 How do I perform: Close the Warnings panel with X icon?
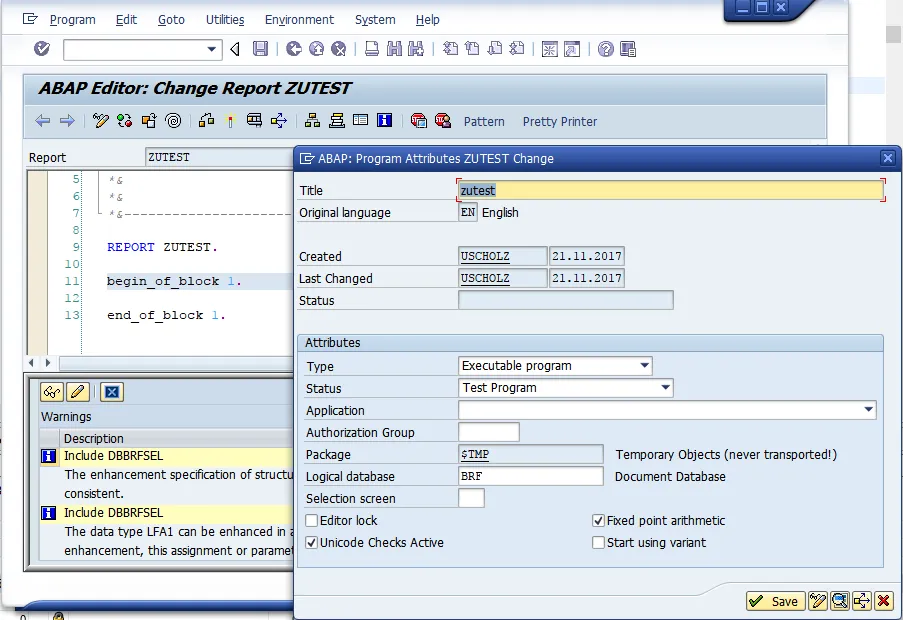[x=112, y=392]
